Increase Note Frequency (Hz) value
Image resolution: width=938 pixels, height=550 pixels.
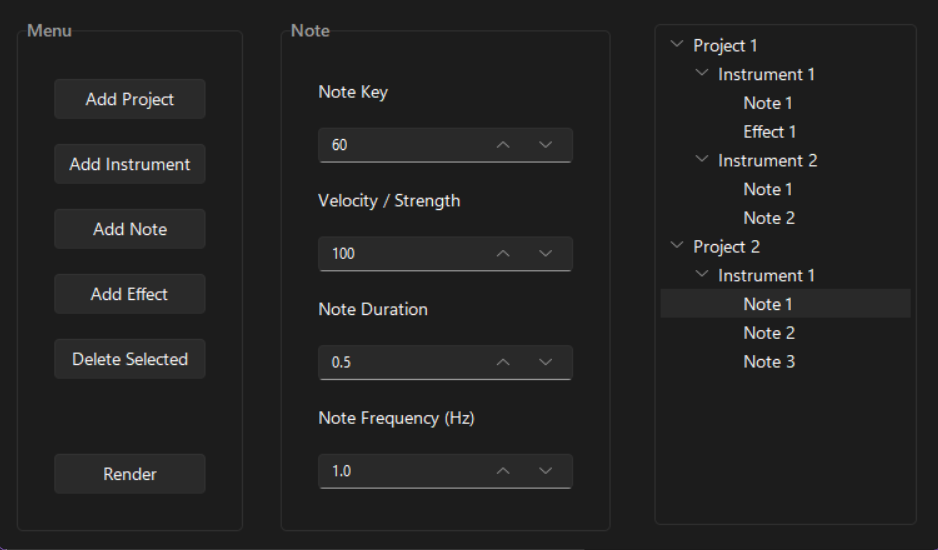coord(504,471)
